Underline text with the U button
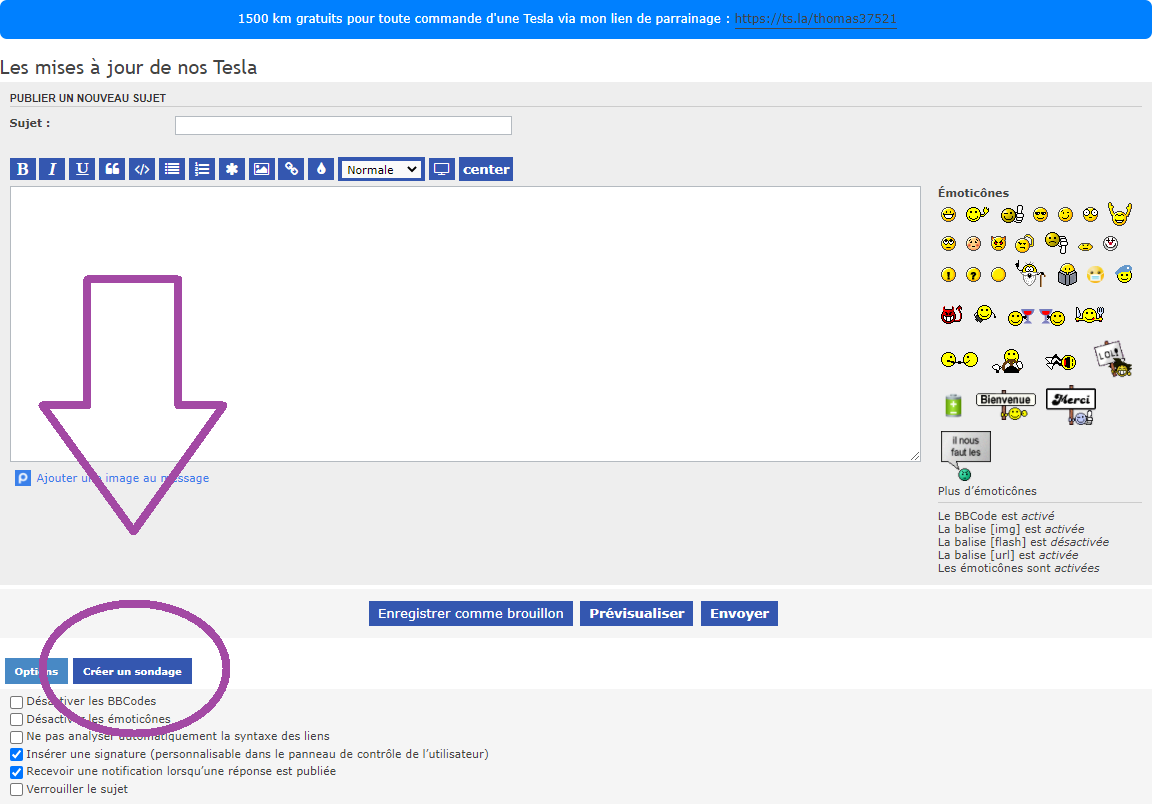Image resolution: width=1153 pixels, height=804 pixels. (x=82, y=169)
